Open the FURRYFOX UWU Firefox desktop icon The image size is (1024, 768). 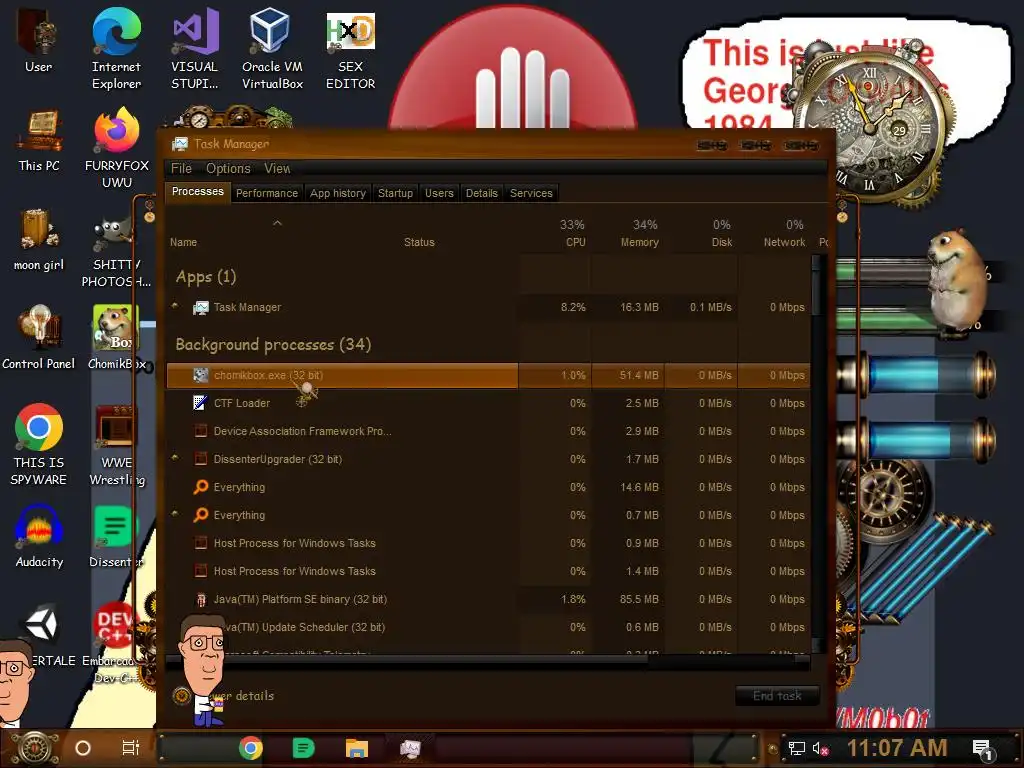pyautogui.click(x=117, y=148)
